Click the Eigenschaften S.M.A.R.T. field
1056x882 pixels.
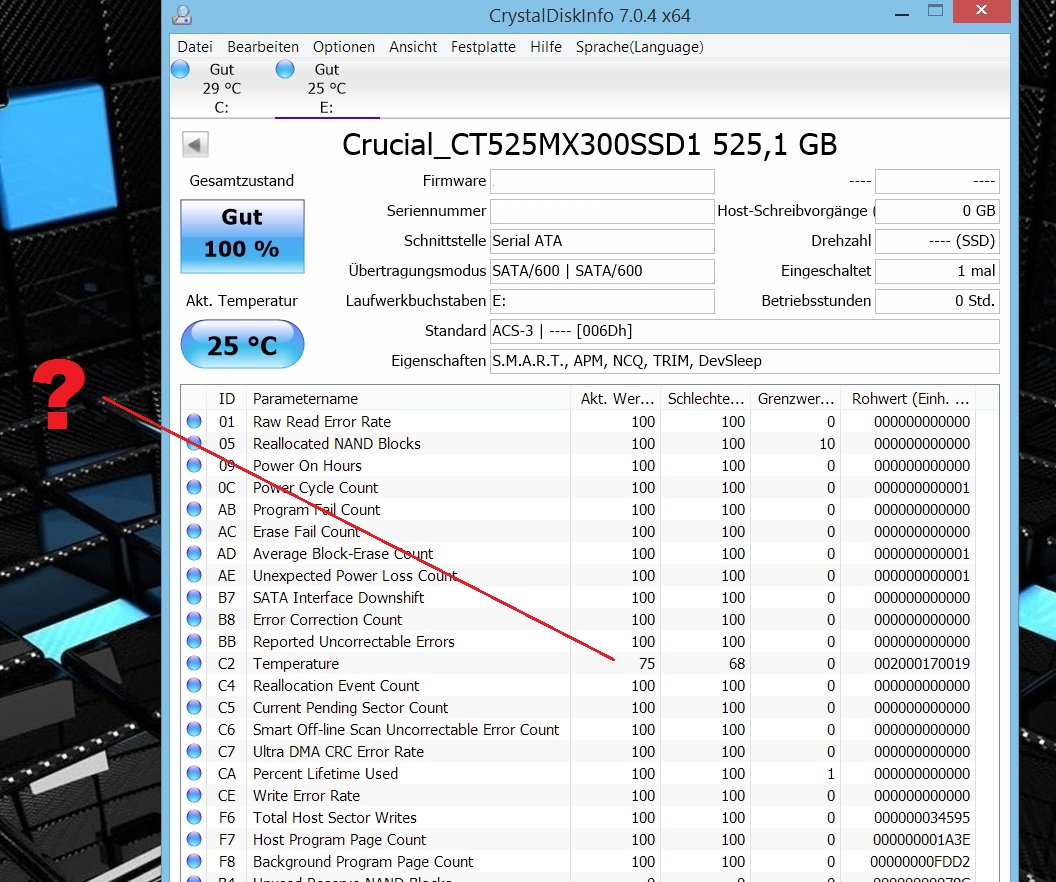(744, 361)
